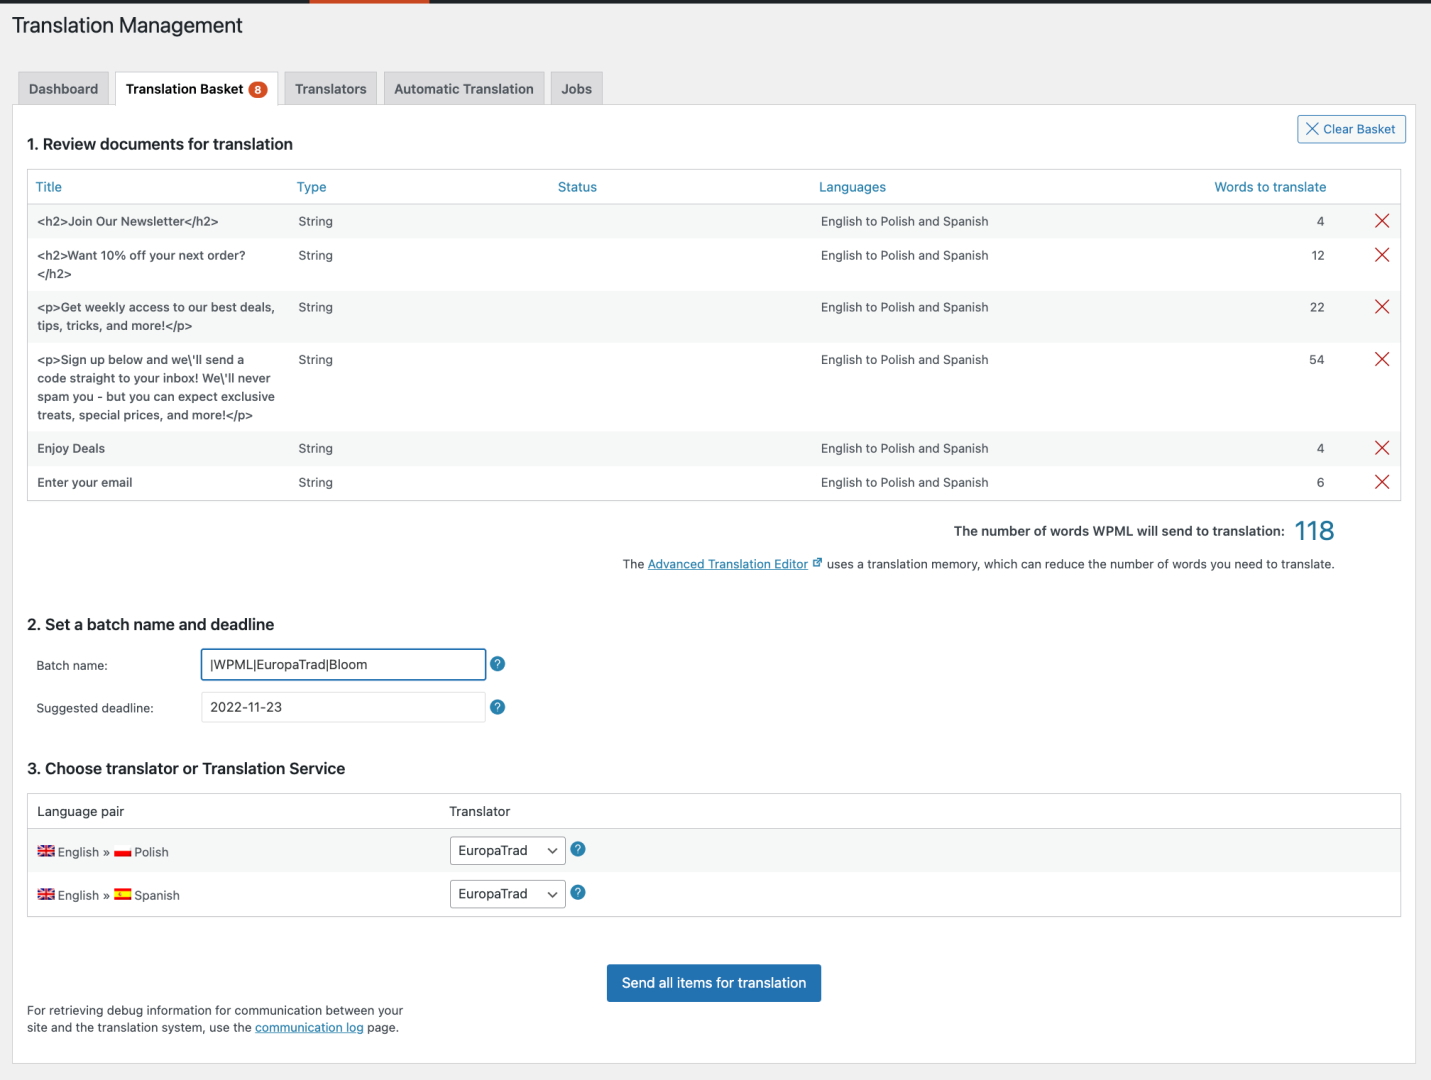The image size is (1431, 1080).
Task: Open translator dropdown for English to Spanish
Action: click(507, 894)
